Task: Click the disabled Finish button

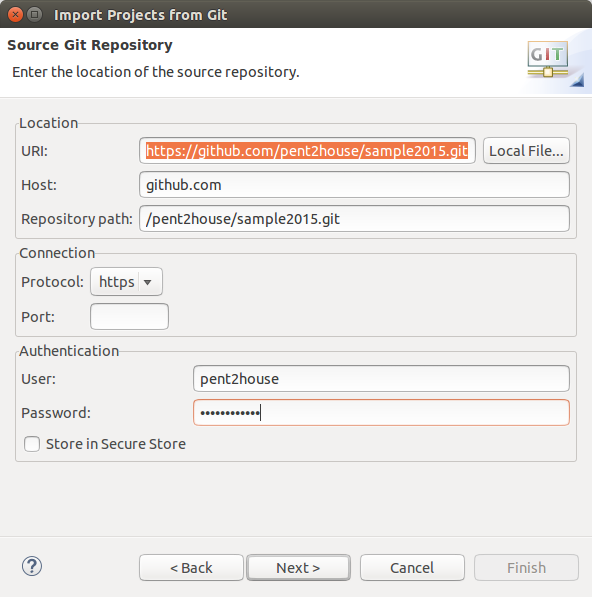Action: point(526,568)
